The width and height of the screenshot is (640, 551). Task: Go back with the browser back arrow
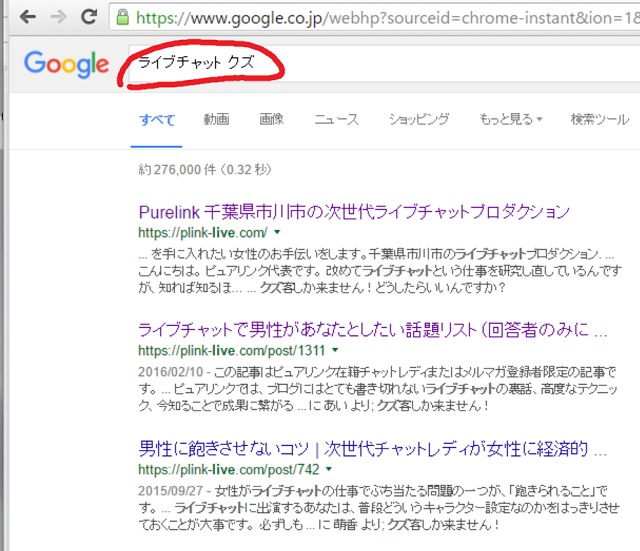coord(28,17)
